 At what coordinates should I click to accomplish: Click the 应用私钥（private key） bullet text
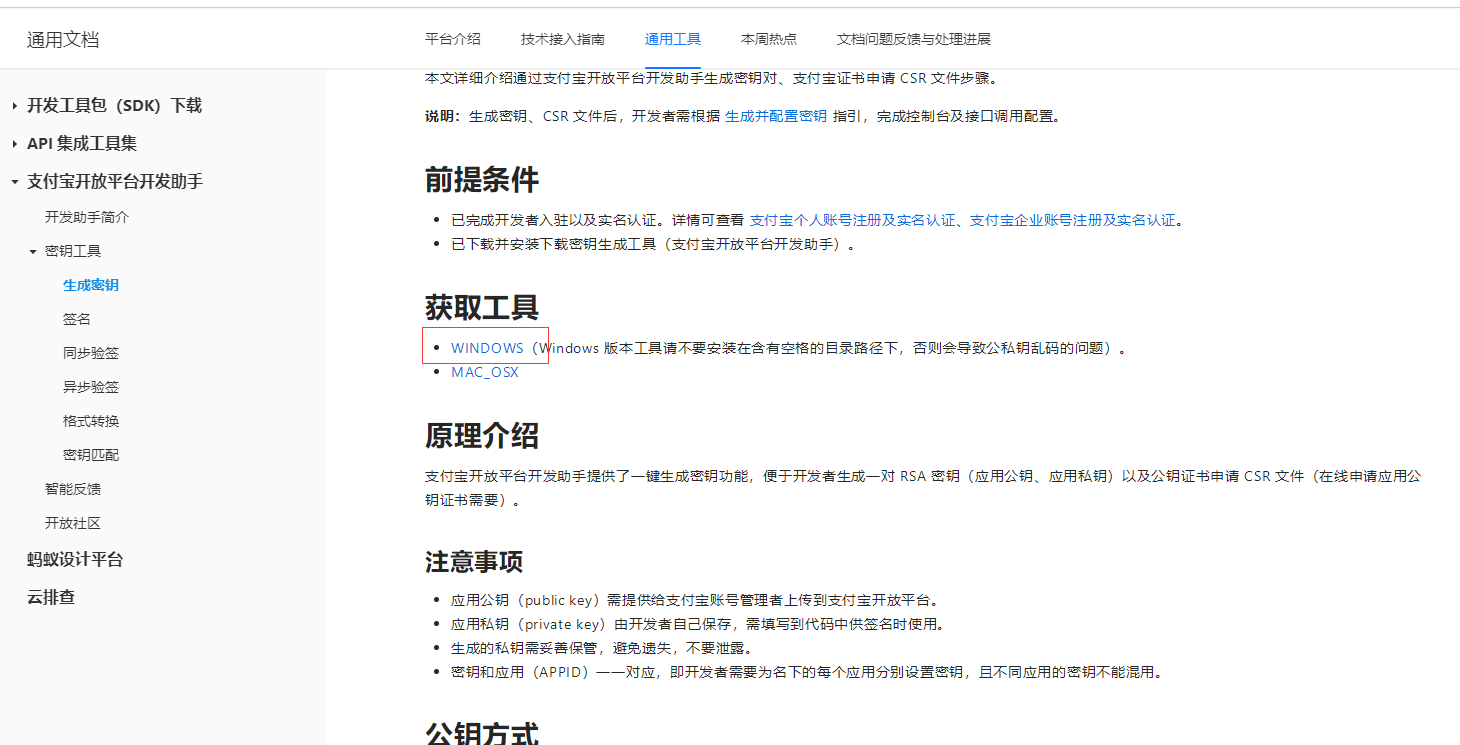pyautogui.click(x=698, y=624)
